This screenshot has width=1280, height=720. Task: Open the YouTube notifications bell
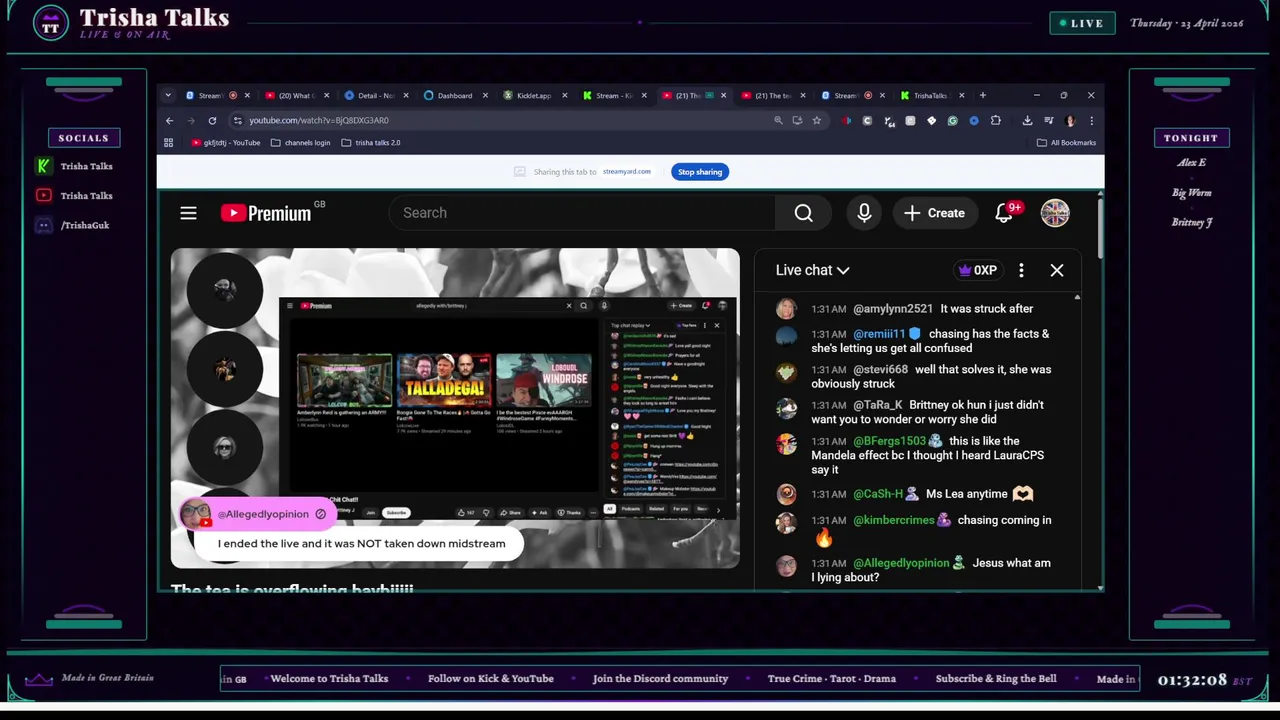(1004, 213)
